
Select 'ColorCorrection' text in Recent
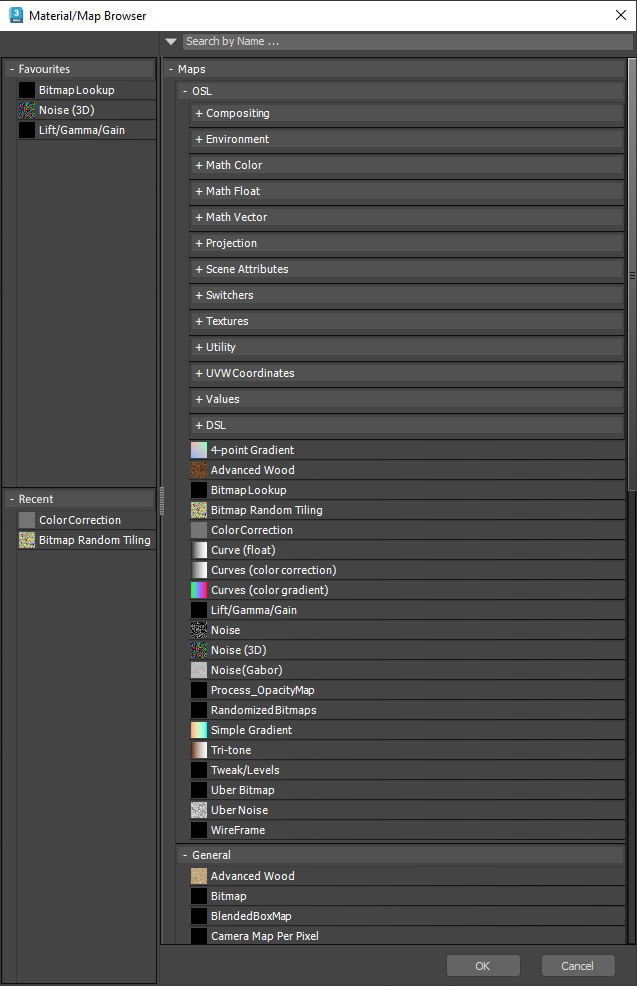[80, 520]
